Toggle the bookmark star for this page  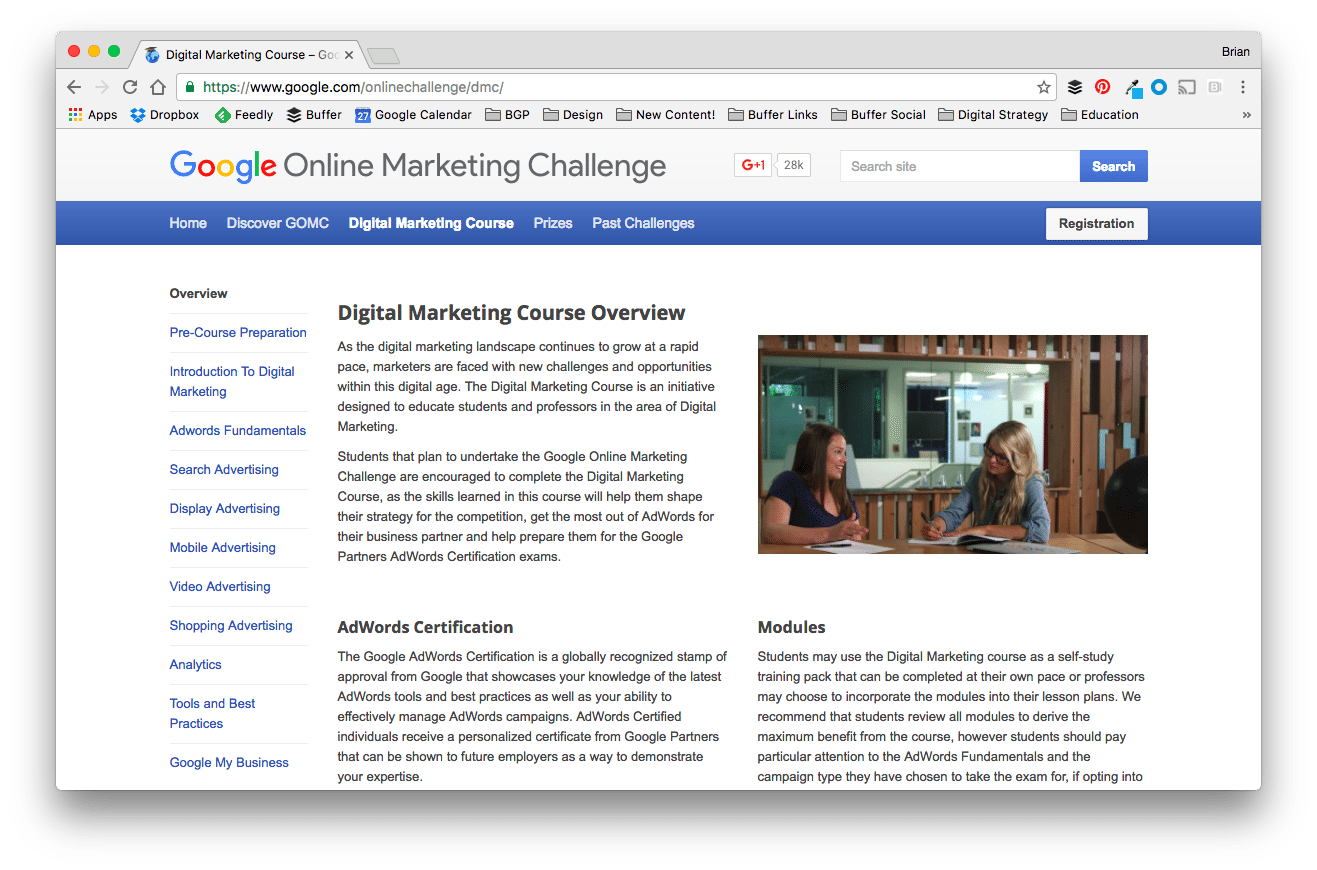pyautogui.click(x=1044, y=87)
